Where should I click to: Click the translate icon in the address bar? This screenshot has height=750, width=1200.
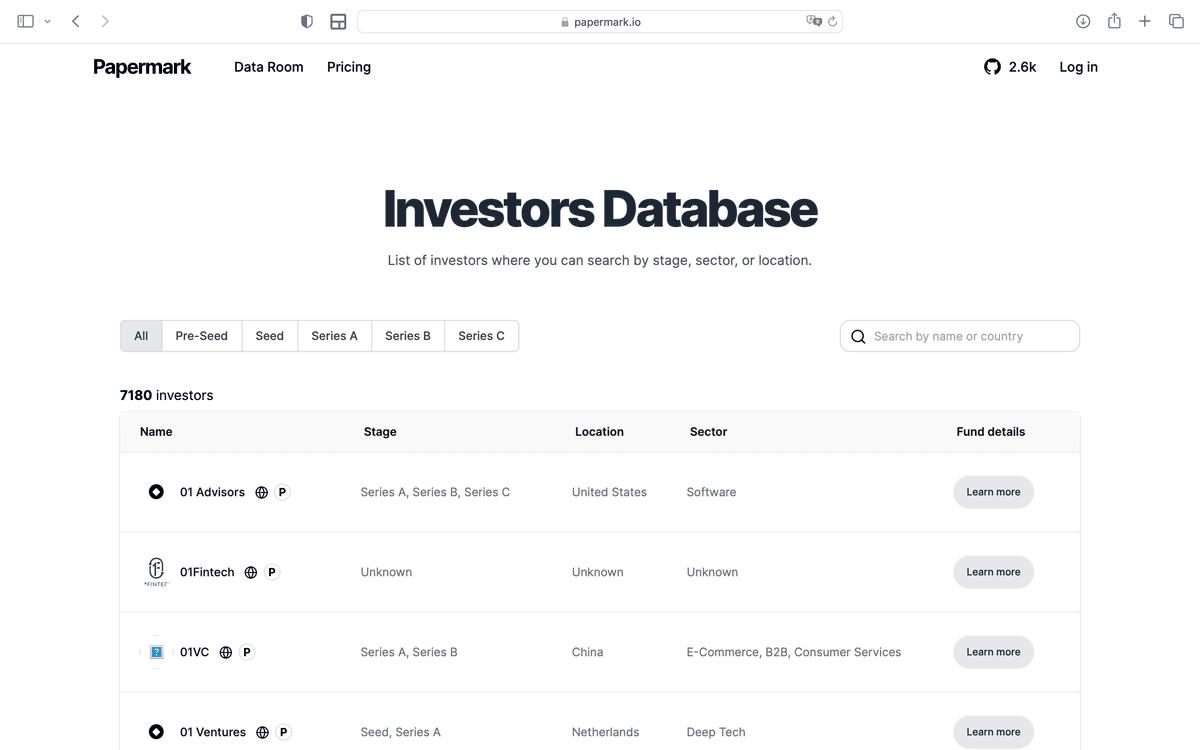815,20
